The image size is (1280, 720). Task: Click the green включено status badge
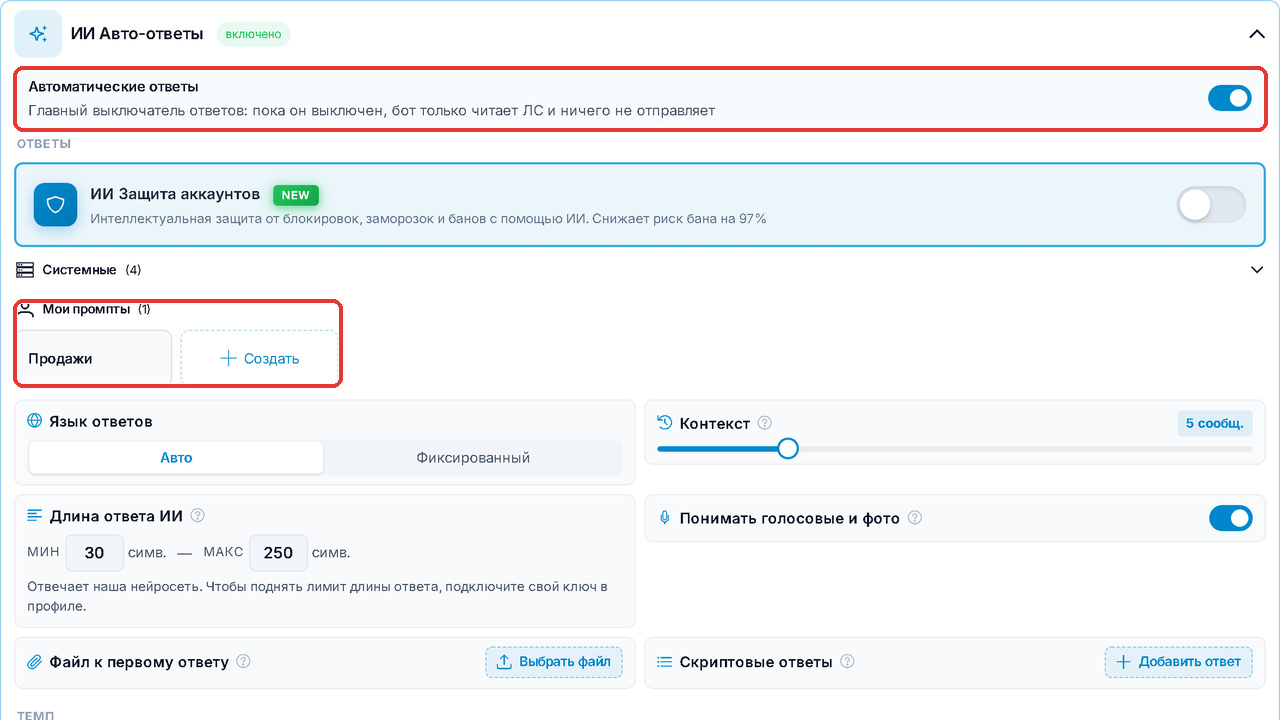(x=253, y=34)
